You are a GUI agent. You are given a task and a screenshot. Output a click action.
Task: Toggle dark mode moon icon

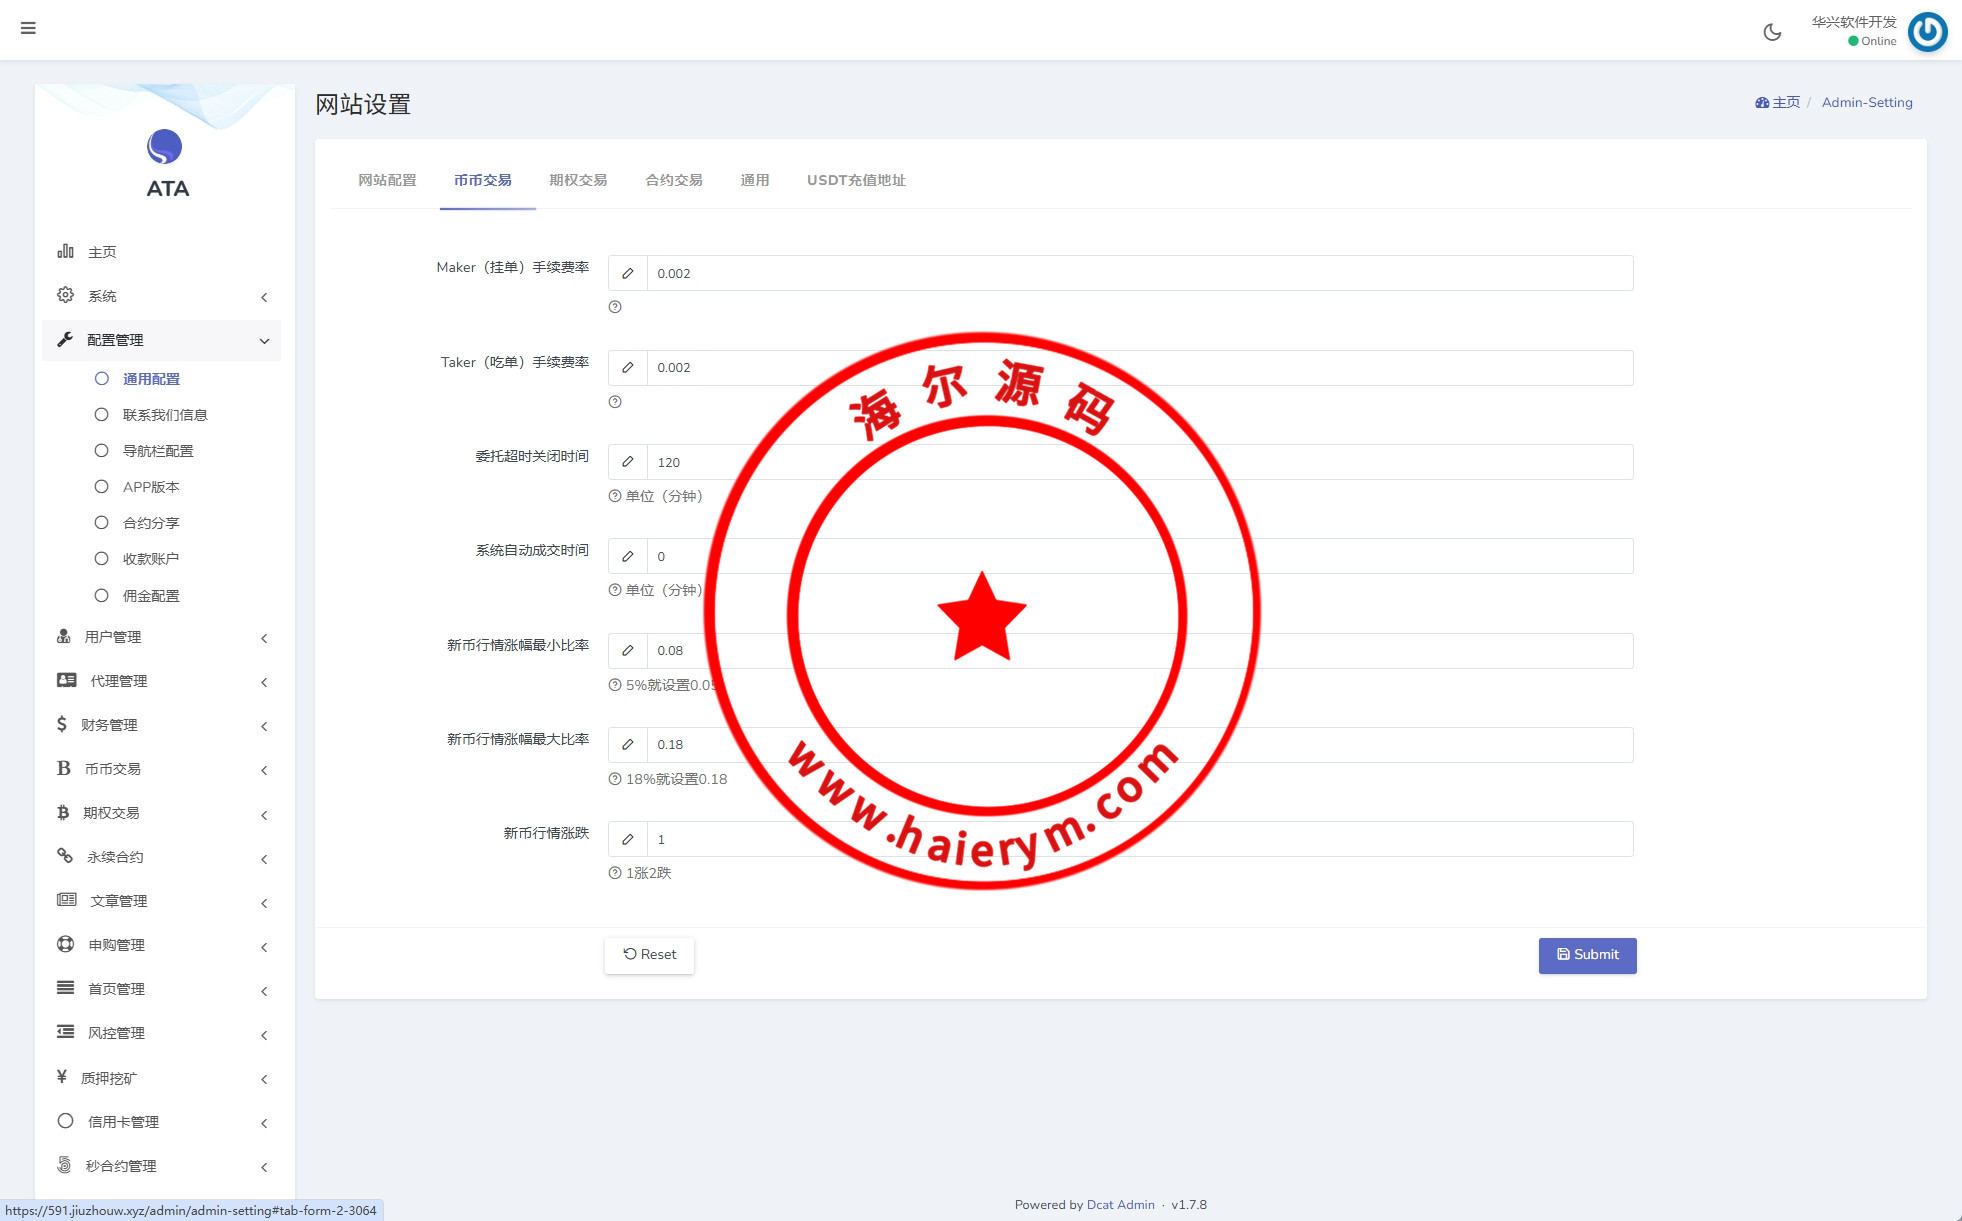(x=1772, y=32)
